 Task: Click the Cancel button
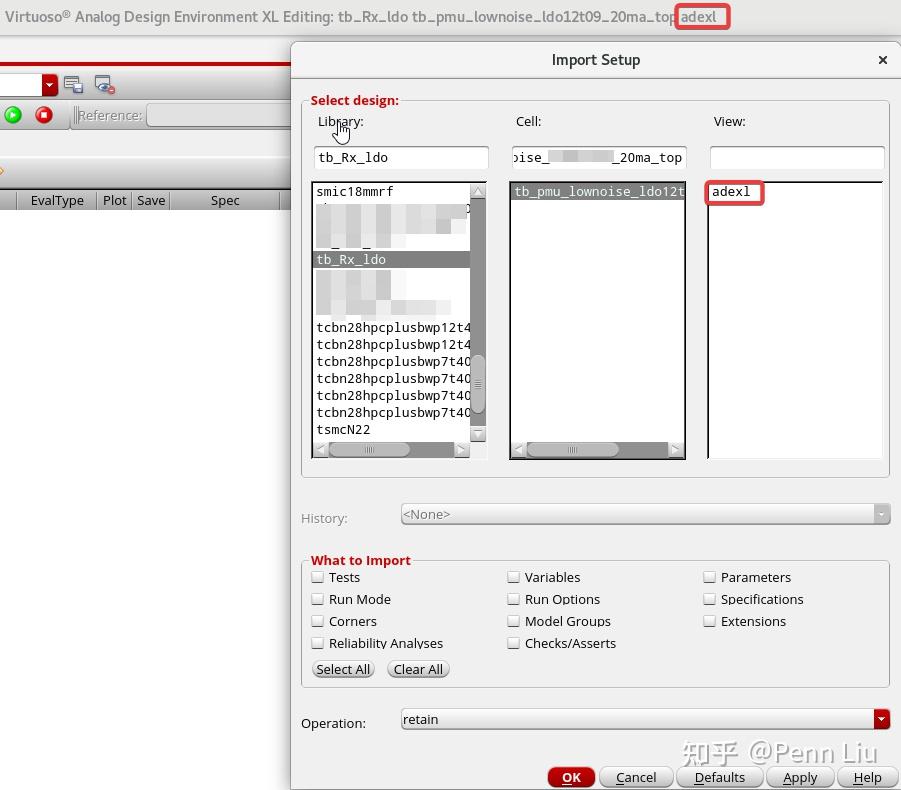click(636, 777)
